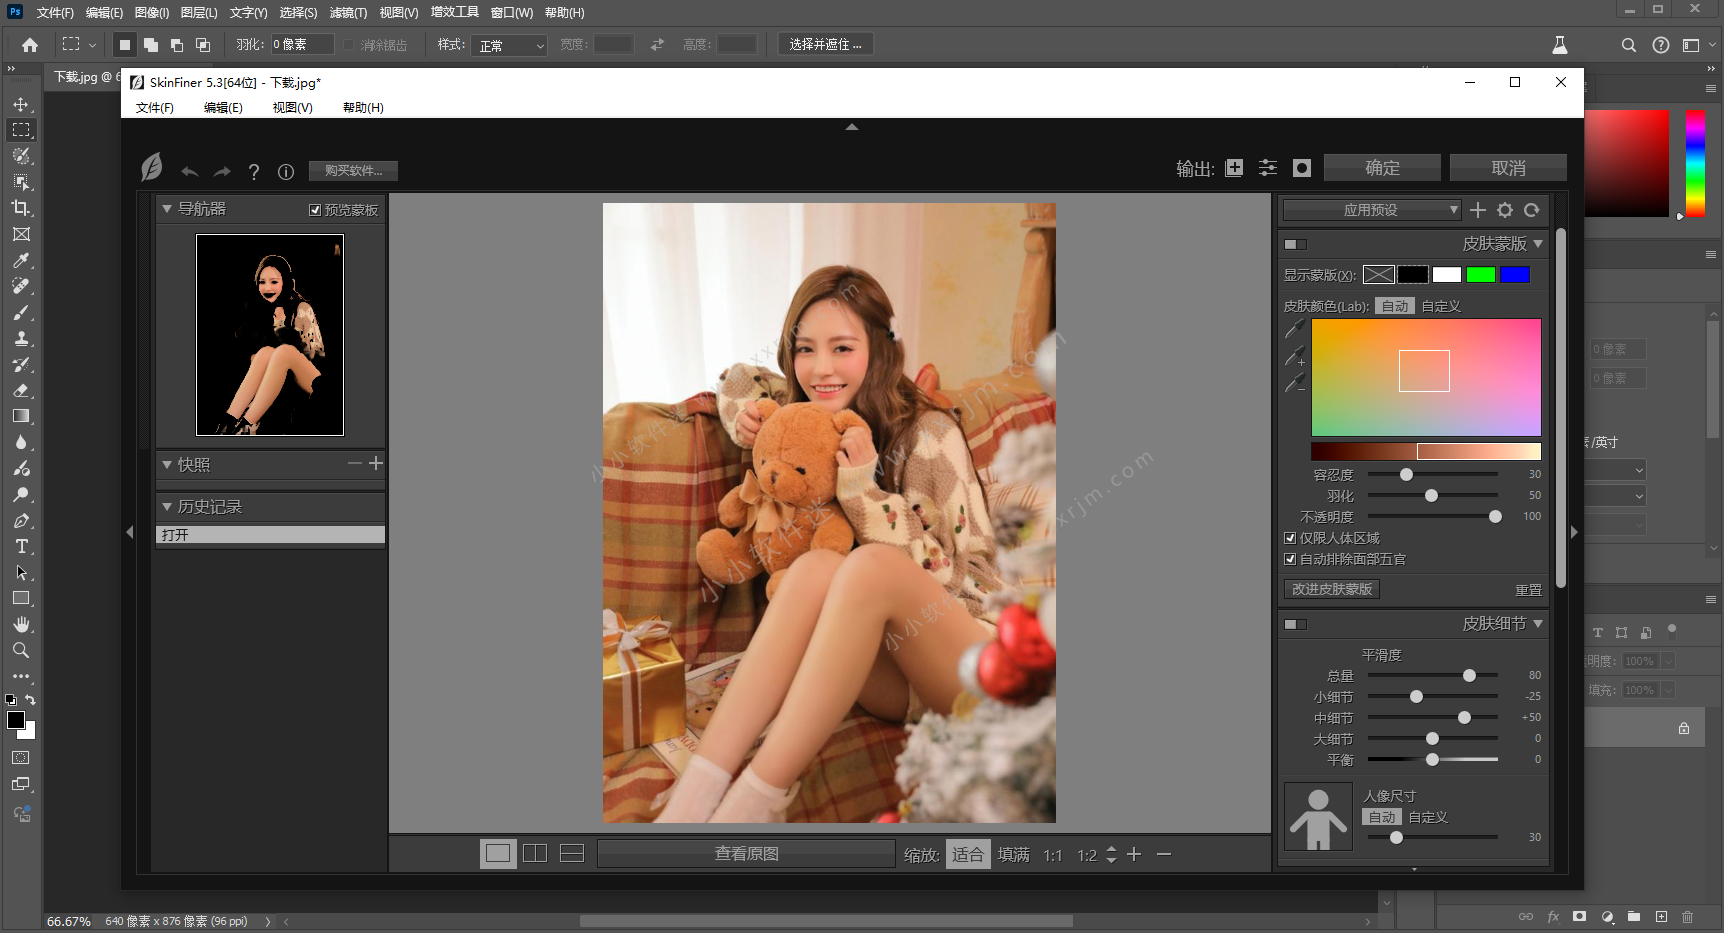1724x933 pixels.
Task: Select green mask display color swatch
Action: click(1481, 275)
